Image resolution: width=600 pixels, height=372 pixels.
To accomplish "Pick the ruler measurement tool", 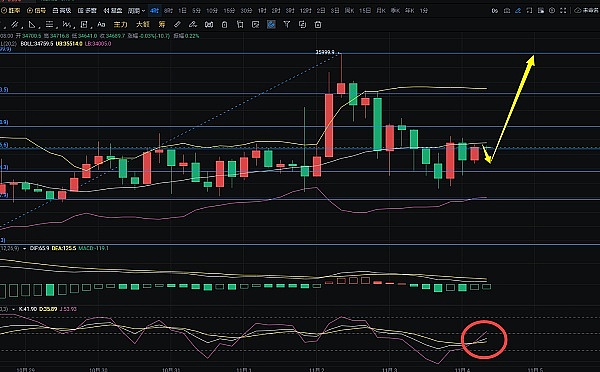I will coord(177,24).
